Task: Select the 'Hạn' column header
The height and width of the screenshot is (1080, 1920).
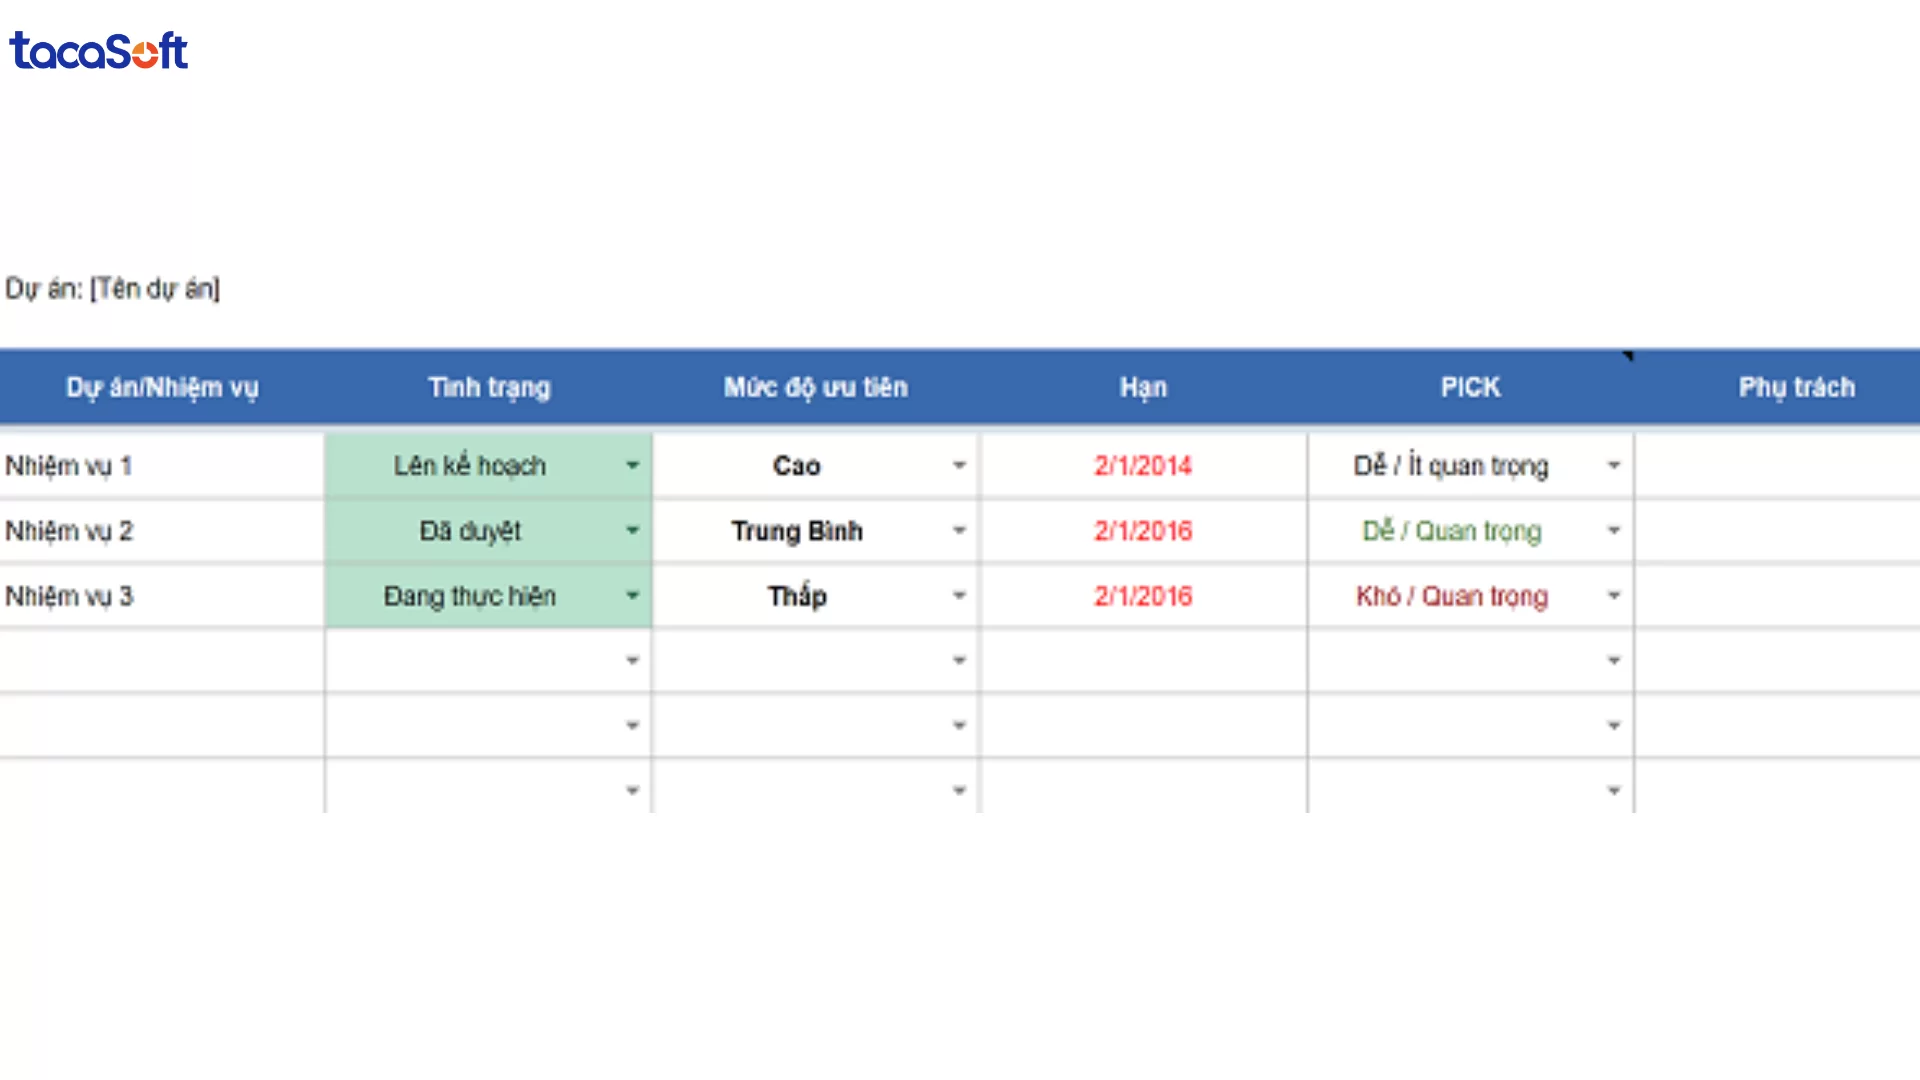Action: point(1143,387)
